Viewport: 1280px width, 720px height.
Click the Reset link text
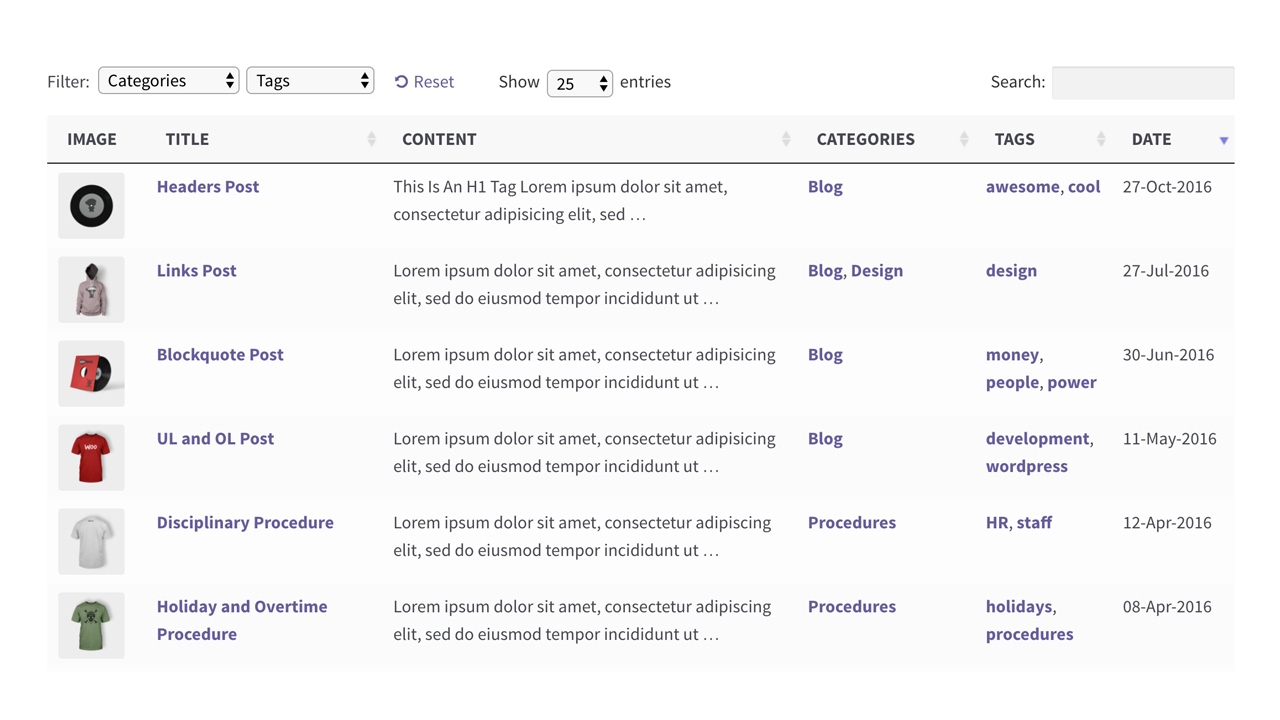434,82
